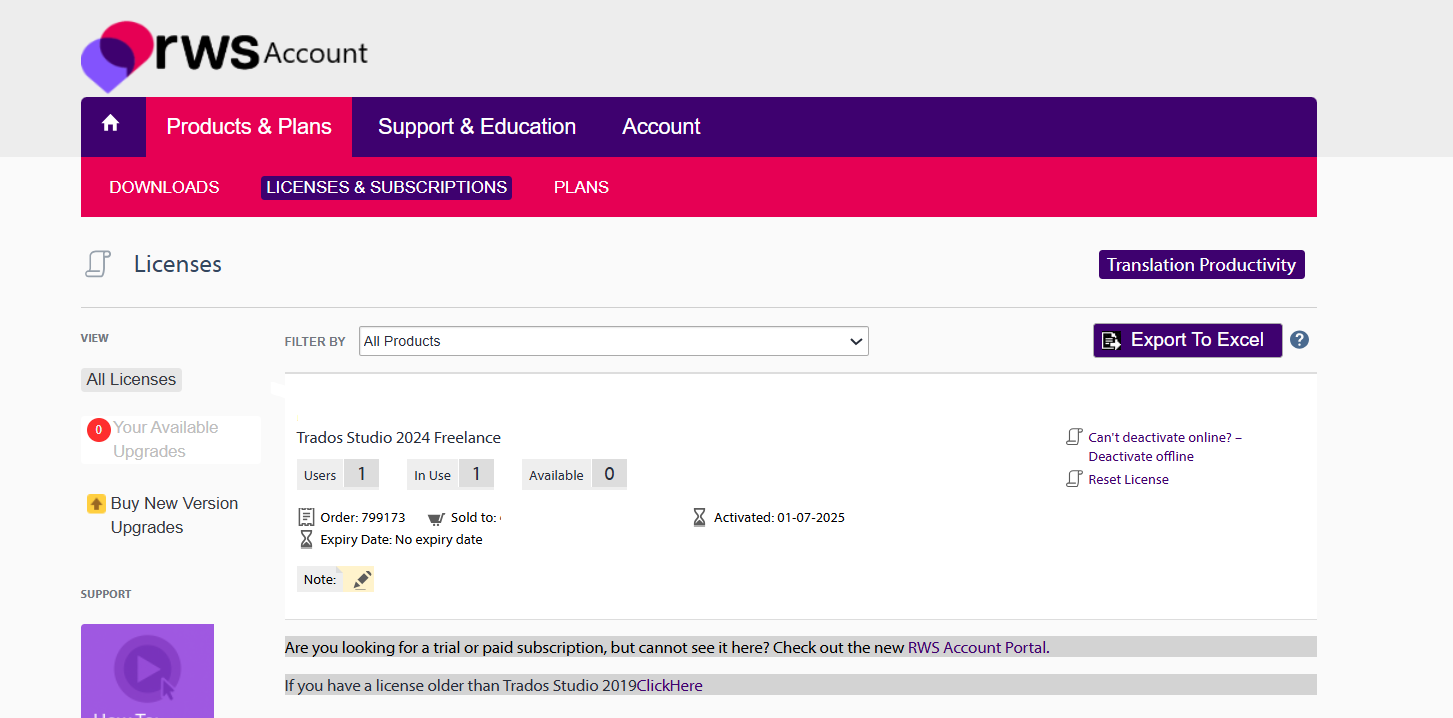The height and width of the screenshot is (718, 1453).
Task: Click the Note: label
Action: (320, 579)
